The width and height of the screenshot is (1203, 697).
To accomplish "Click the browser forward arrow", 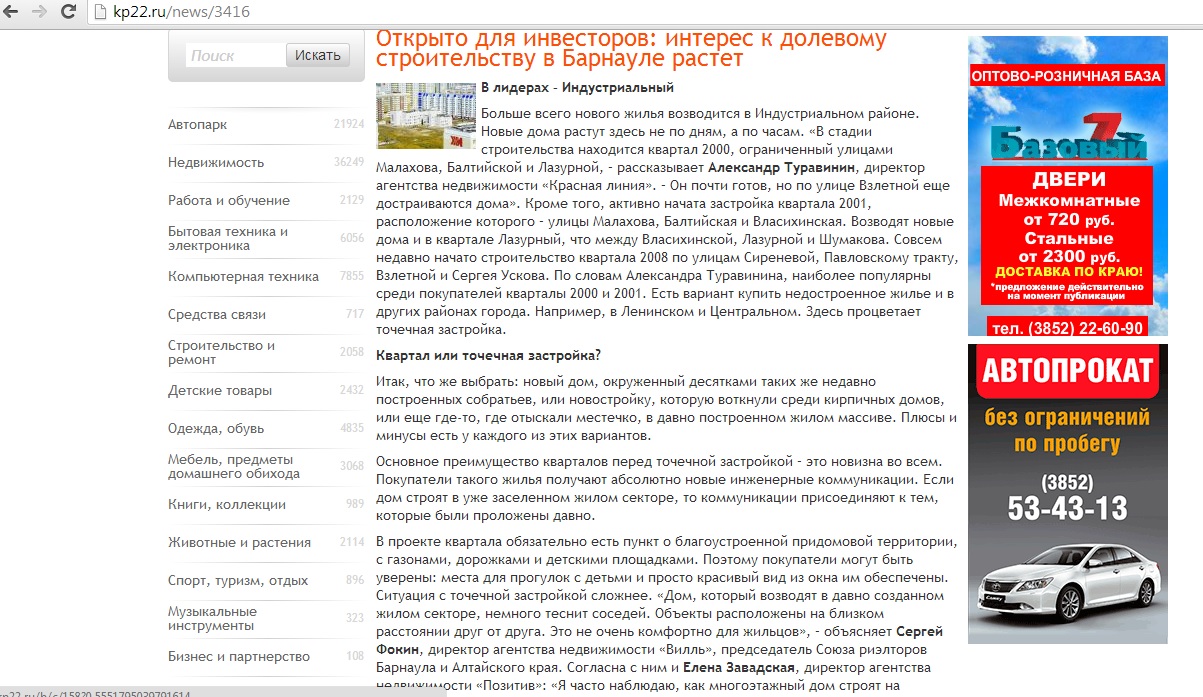I will [x=41, y=12].
